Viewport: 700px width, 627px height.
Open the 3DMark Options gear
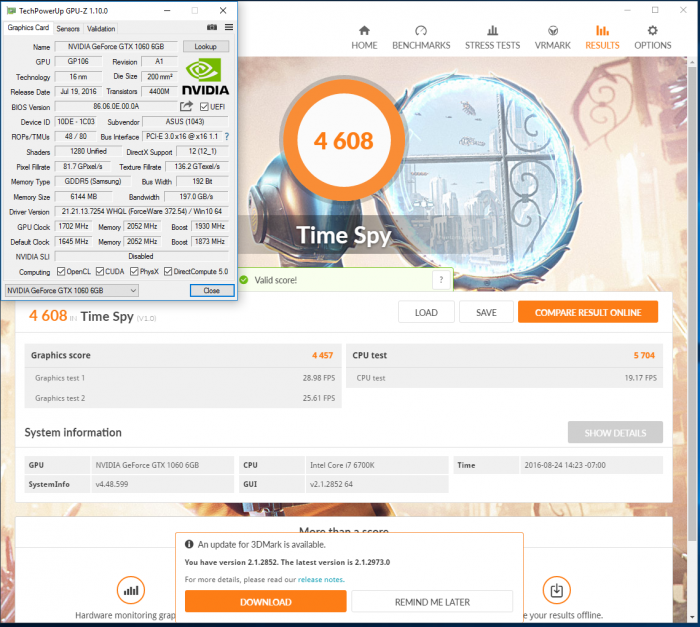[653, 38]
